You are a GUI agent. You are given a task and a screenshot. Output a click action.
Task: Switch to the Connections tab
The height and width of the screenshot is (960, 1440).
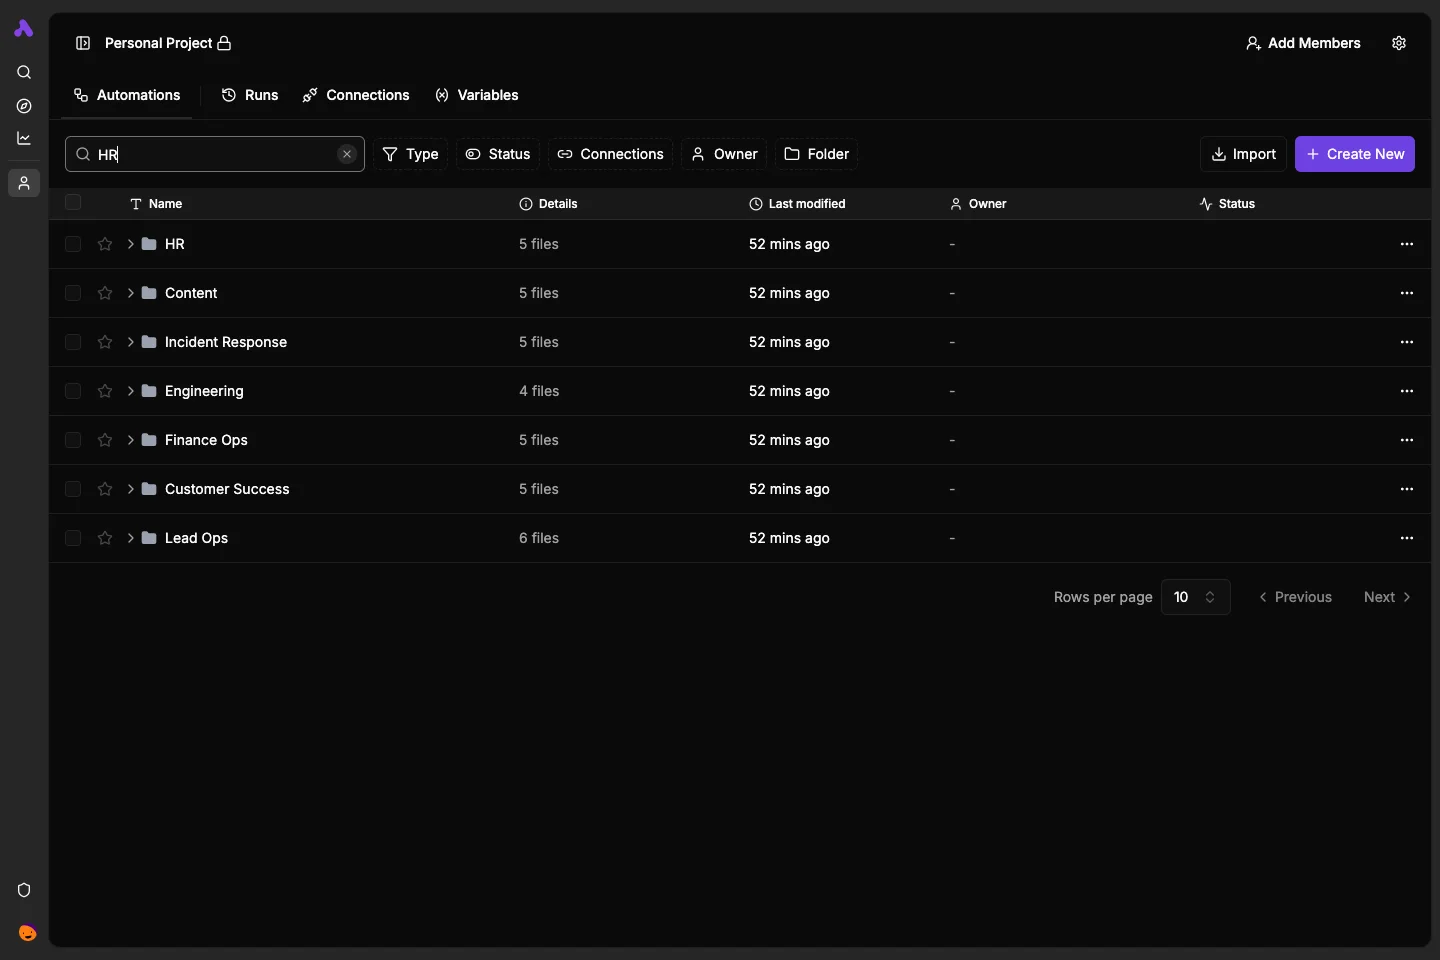coord(356,95)
